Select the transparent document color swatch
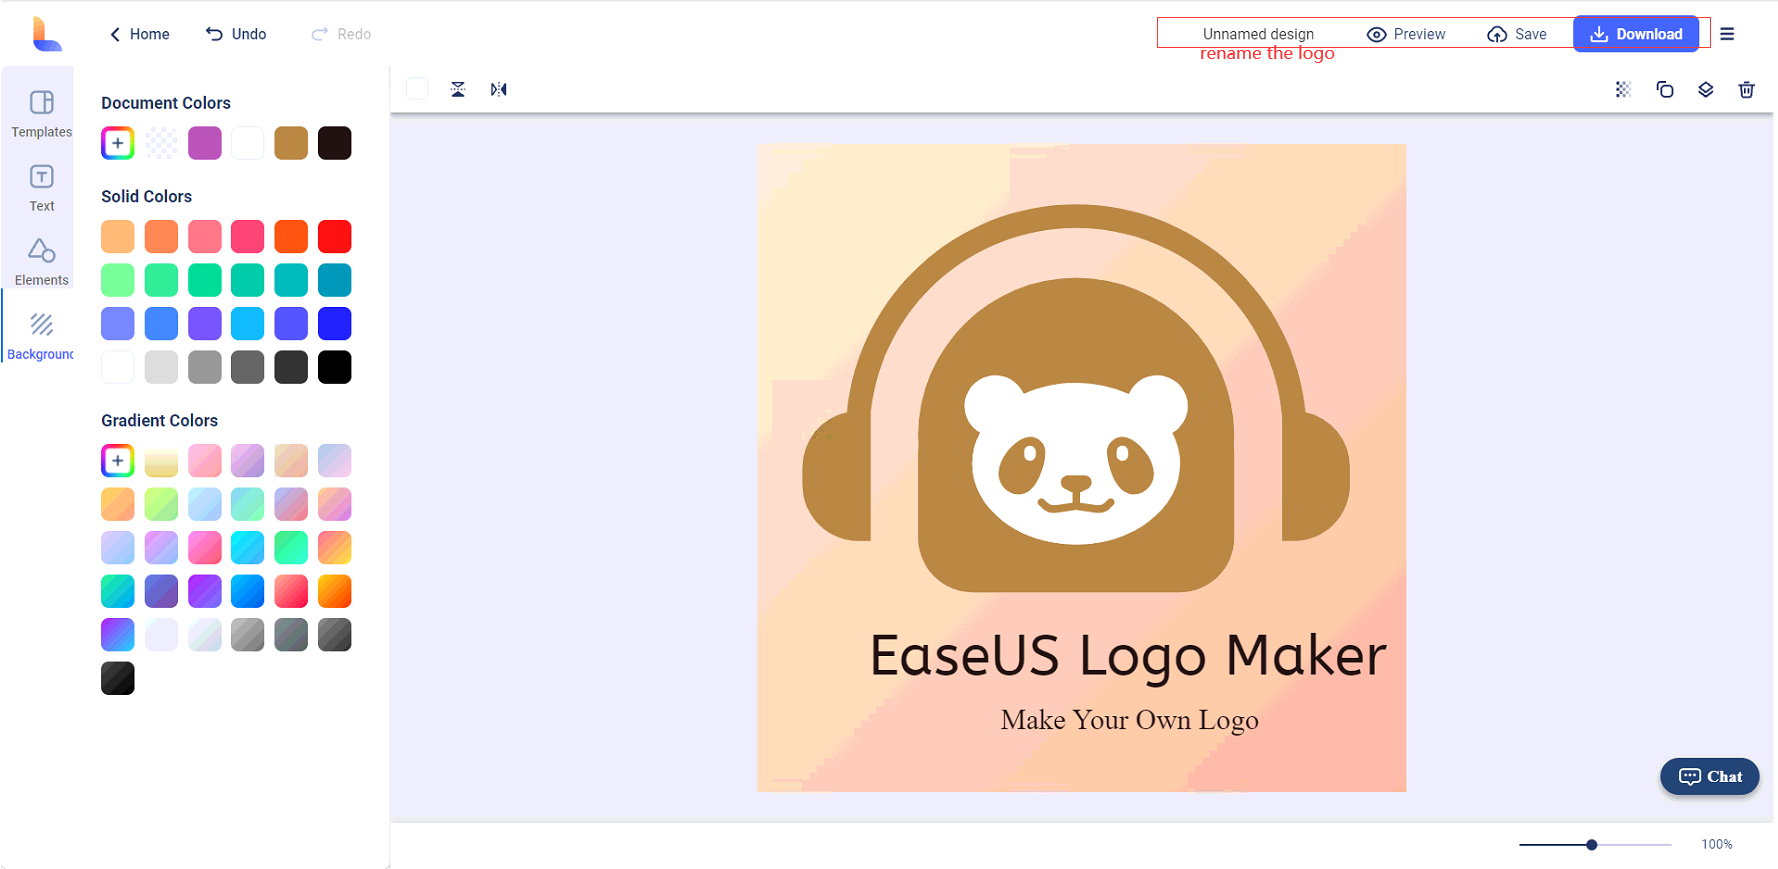This screenshot has width=1778, height=869. click(161, 143)
